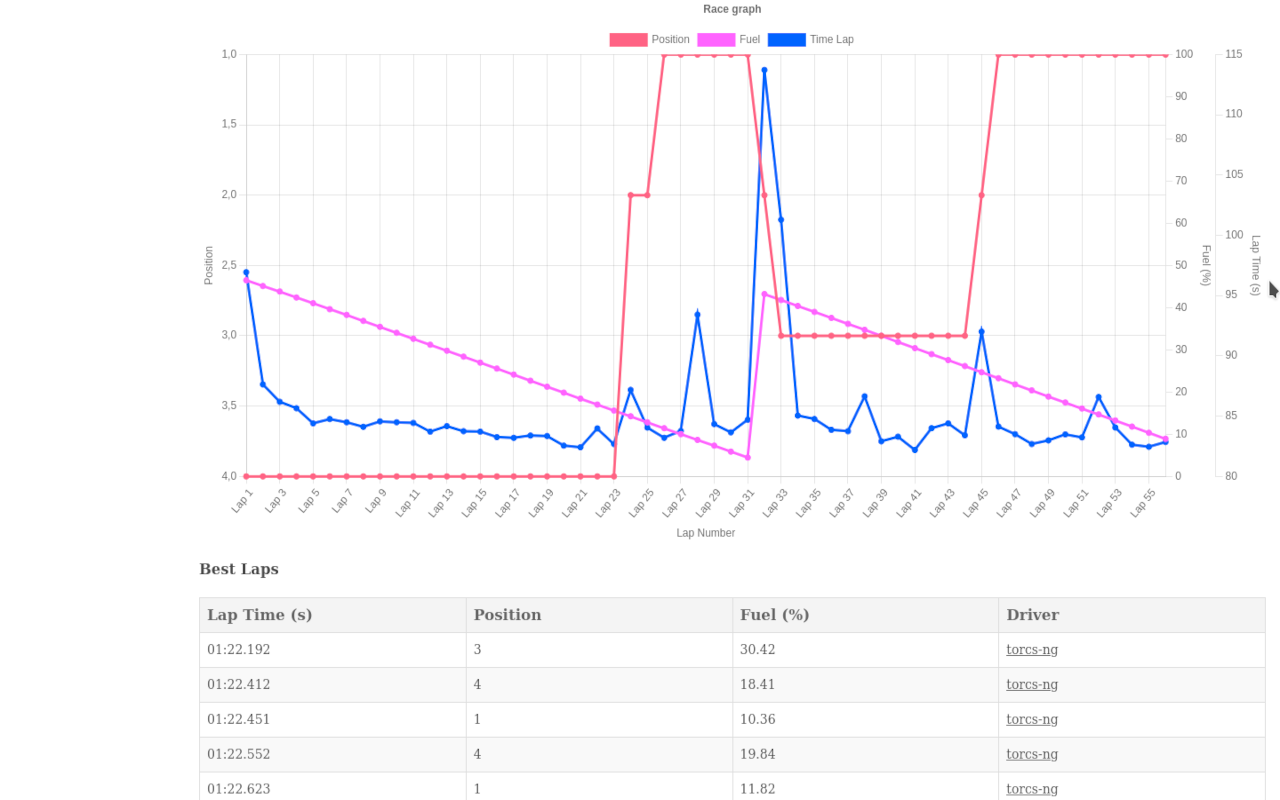1280x800 pixels.
Task: Toggle the Fuel series in the legend
Action: click(729, 40)
